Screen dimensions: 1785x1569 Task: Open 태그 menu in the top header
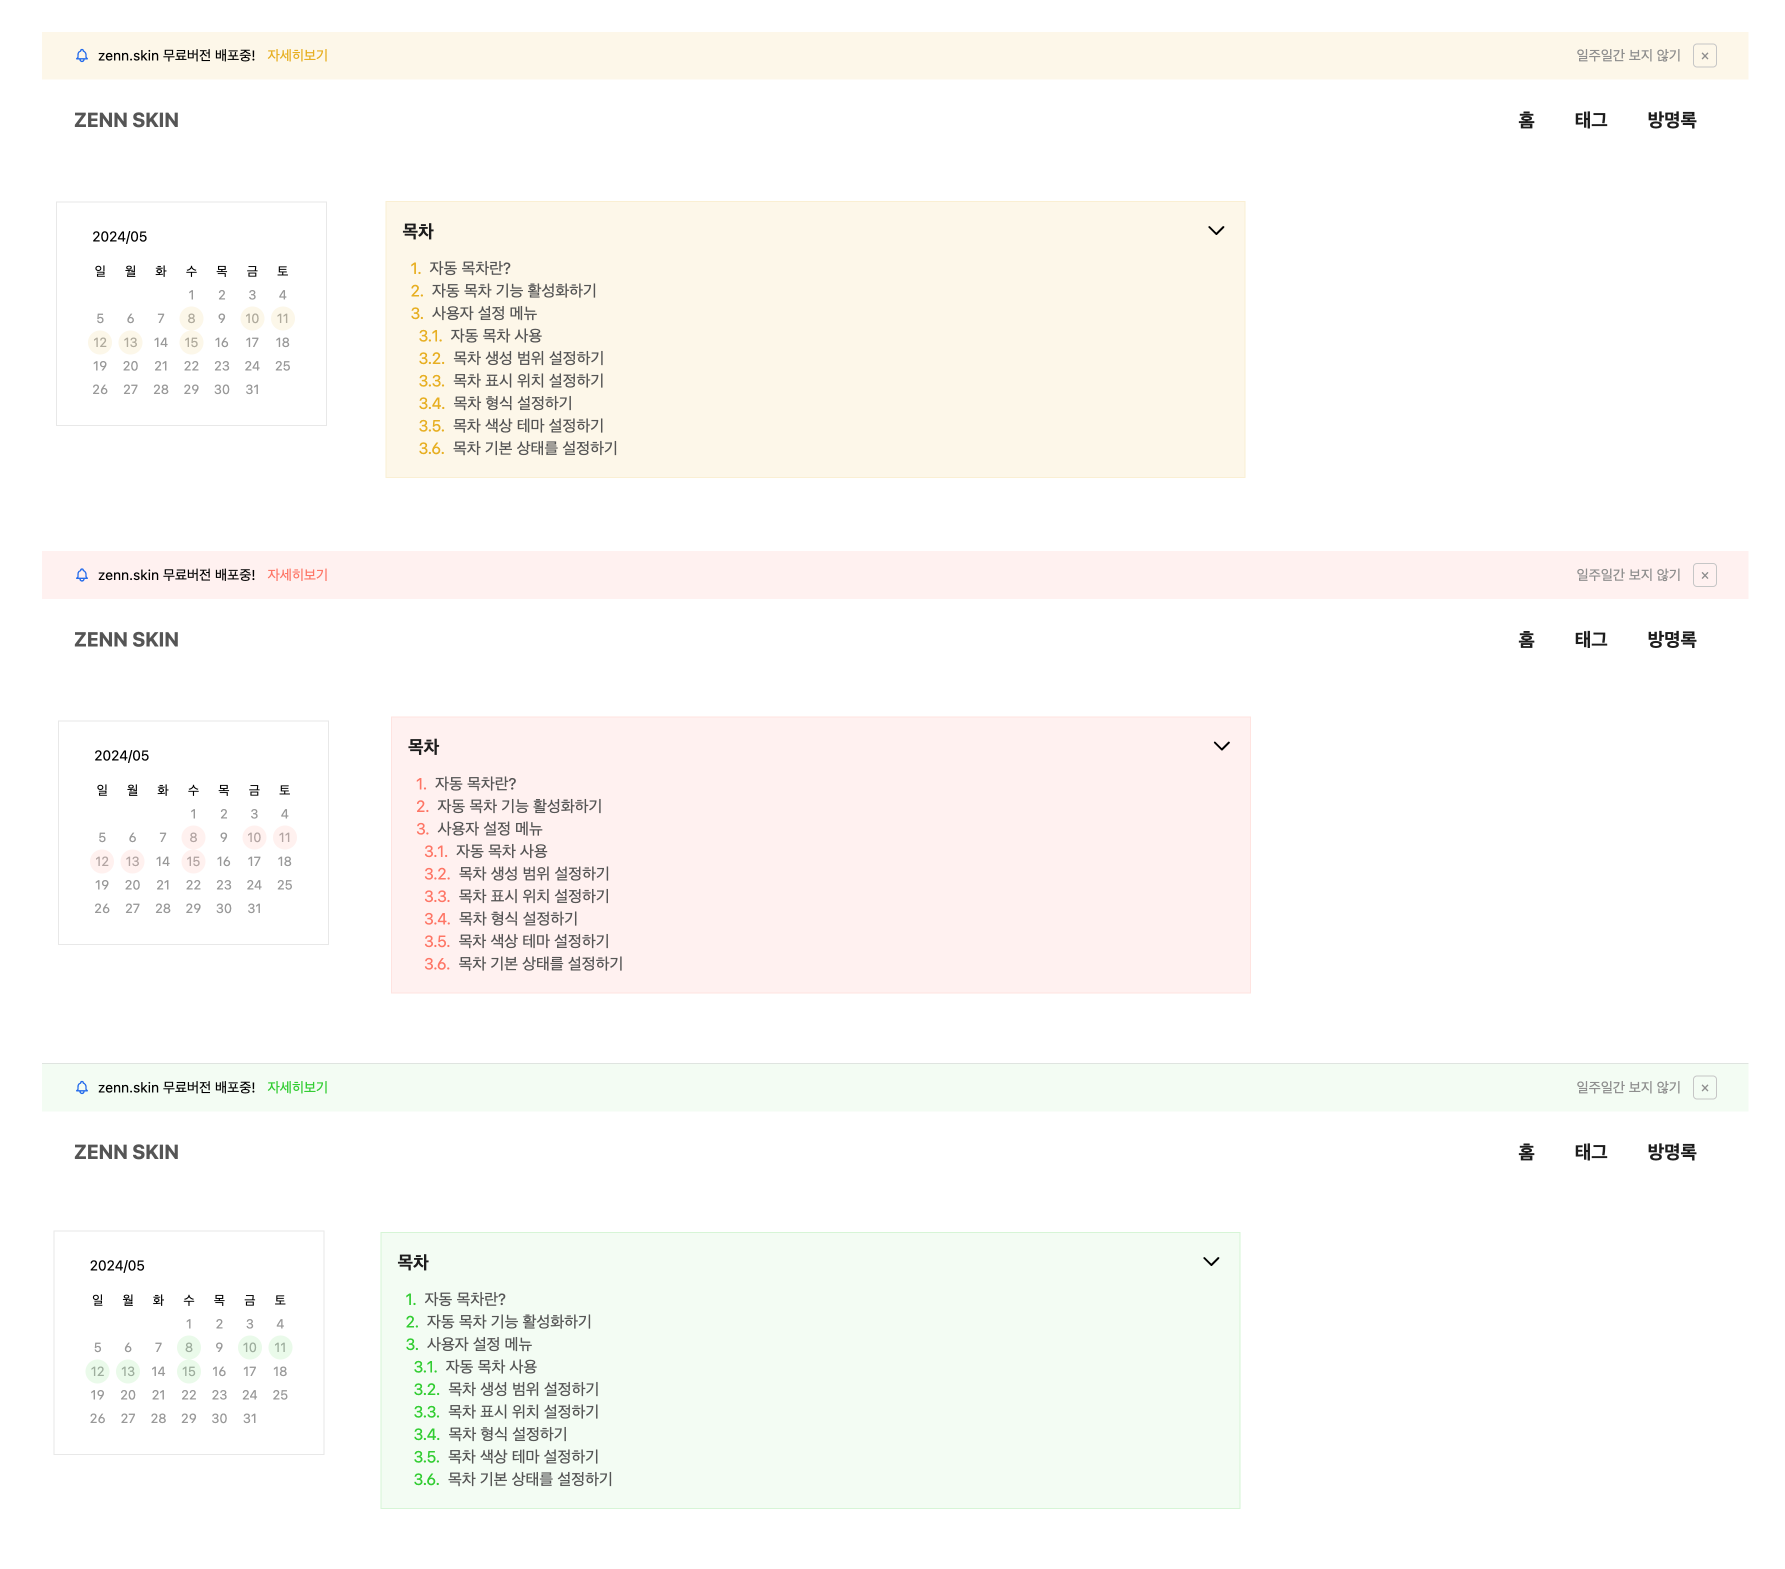(1591, 120)
